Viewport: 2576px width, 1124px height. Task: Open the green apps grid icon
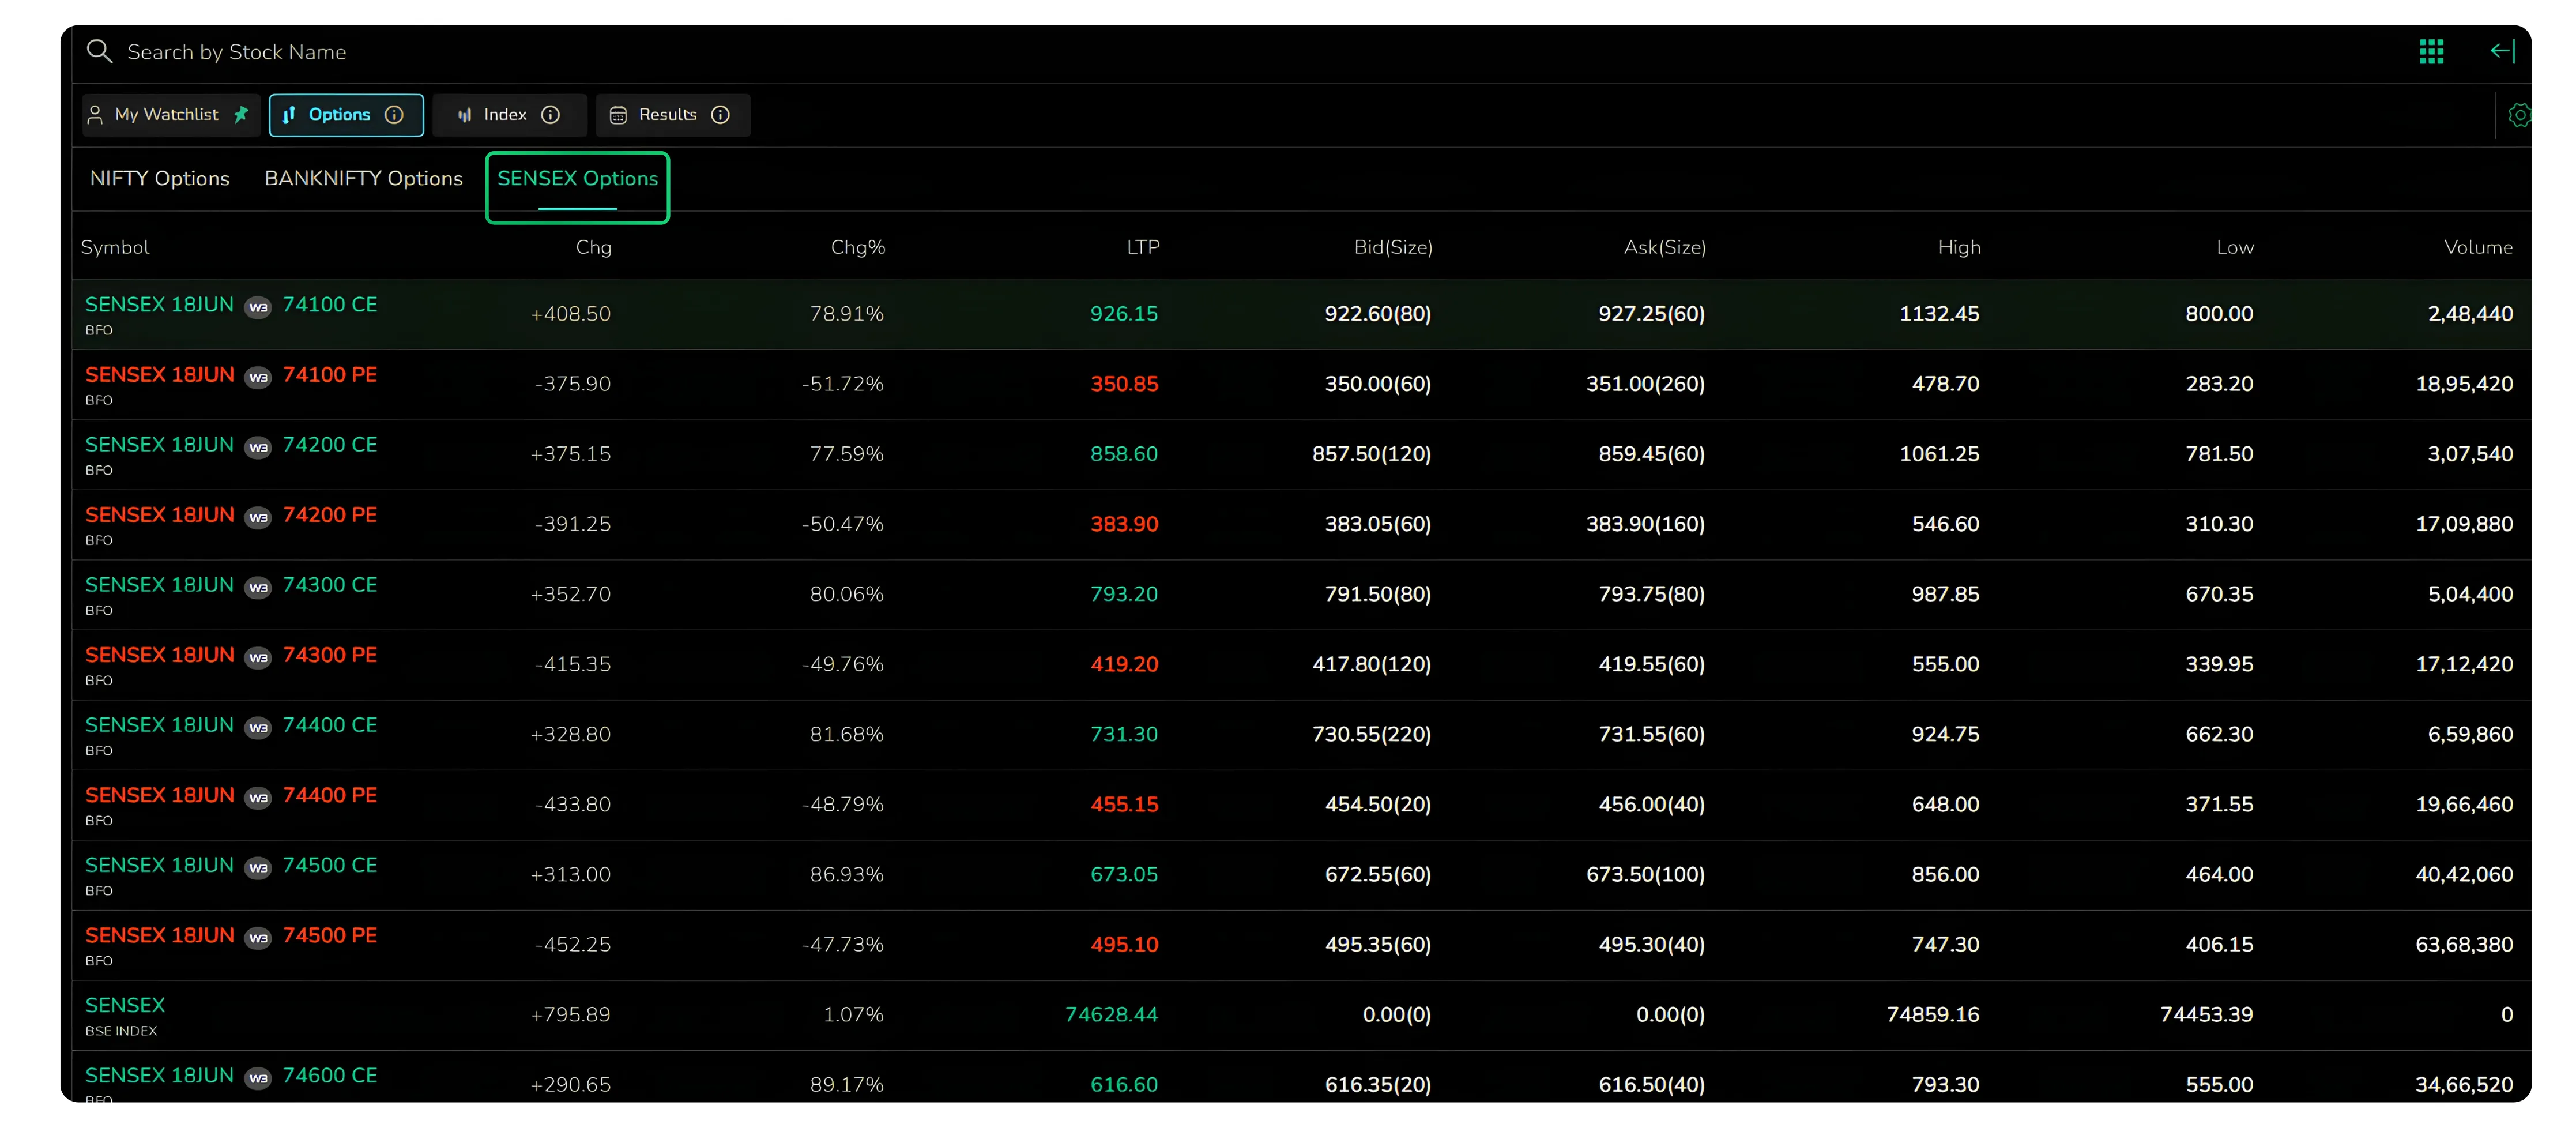click(x=2431, y=51)
